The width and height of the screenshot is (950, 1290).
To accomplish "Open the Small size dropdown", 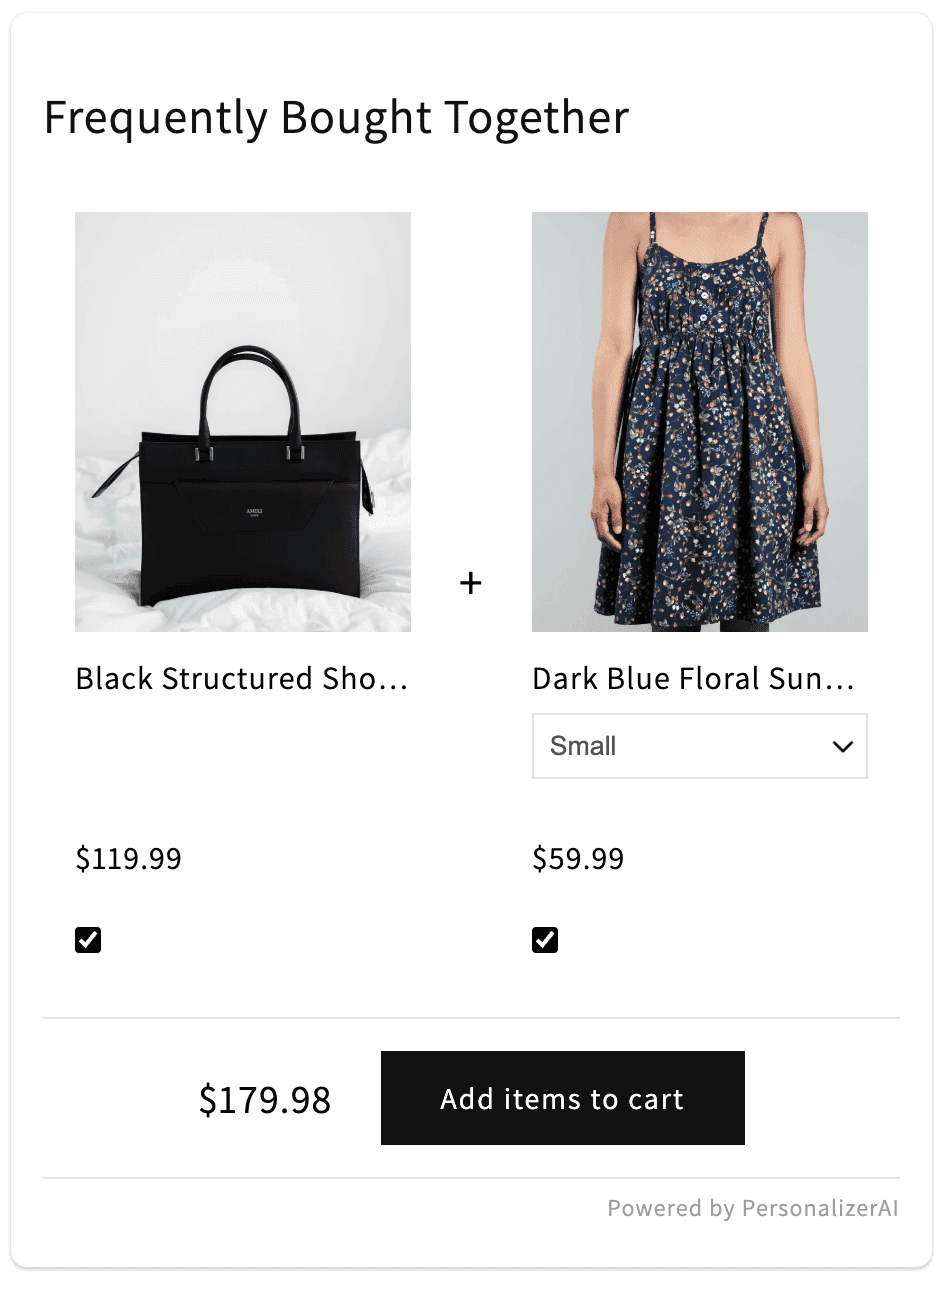I will click(699, 746).
